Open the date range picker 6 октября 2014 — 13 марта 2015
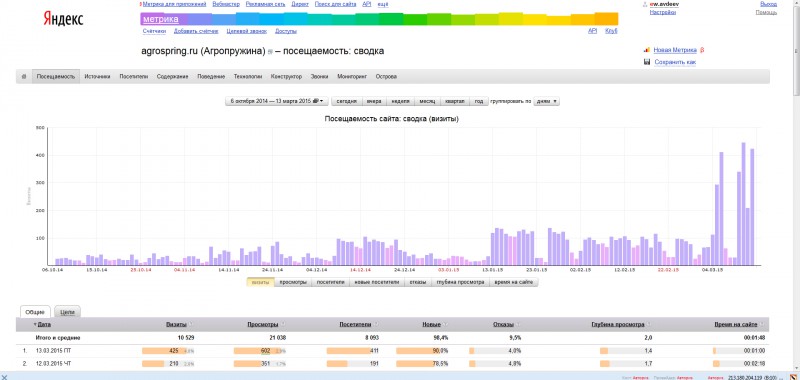Image resolution: width=800 pixels, height=380 pixels. pyautogui.click(x=277, y=102)
